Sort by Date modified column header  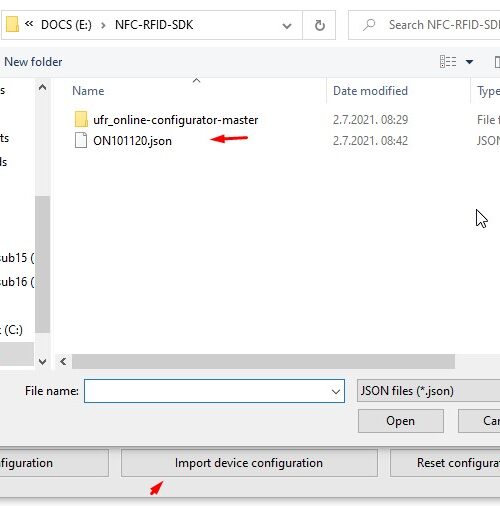370,91
